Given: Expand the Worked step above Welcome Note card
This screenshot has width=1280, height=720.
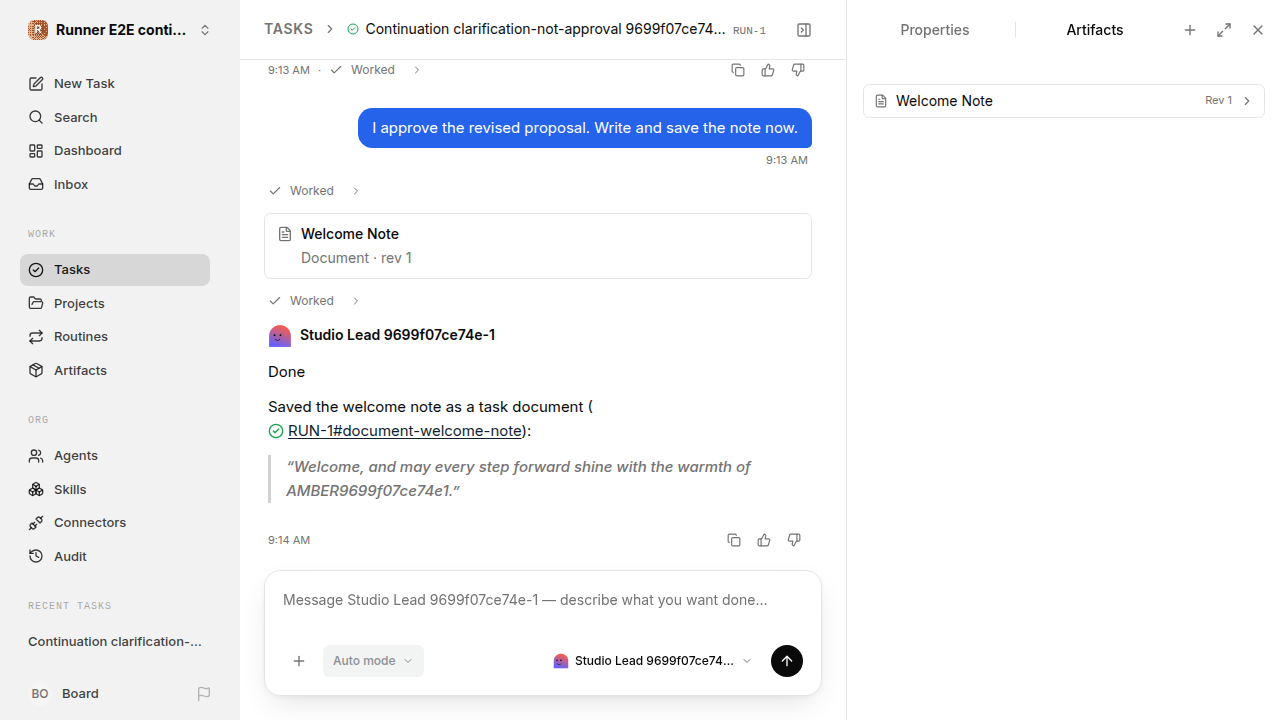Looking at the screenshot, I should tap(314, 191).
